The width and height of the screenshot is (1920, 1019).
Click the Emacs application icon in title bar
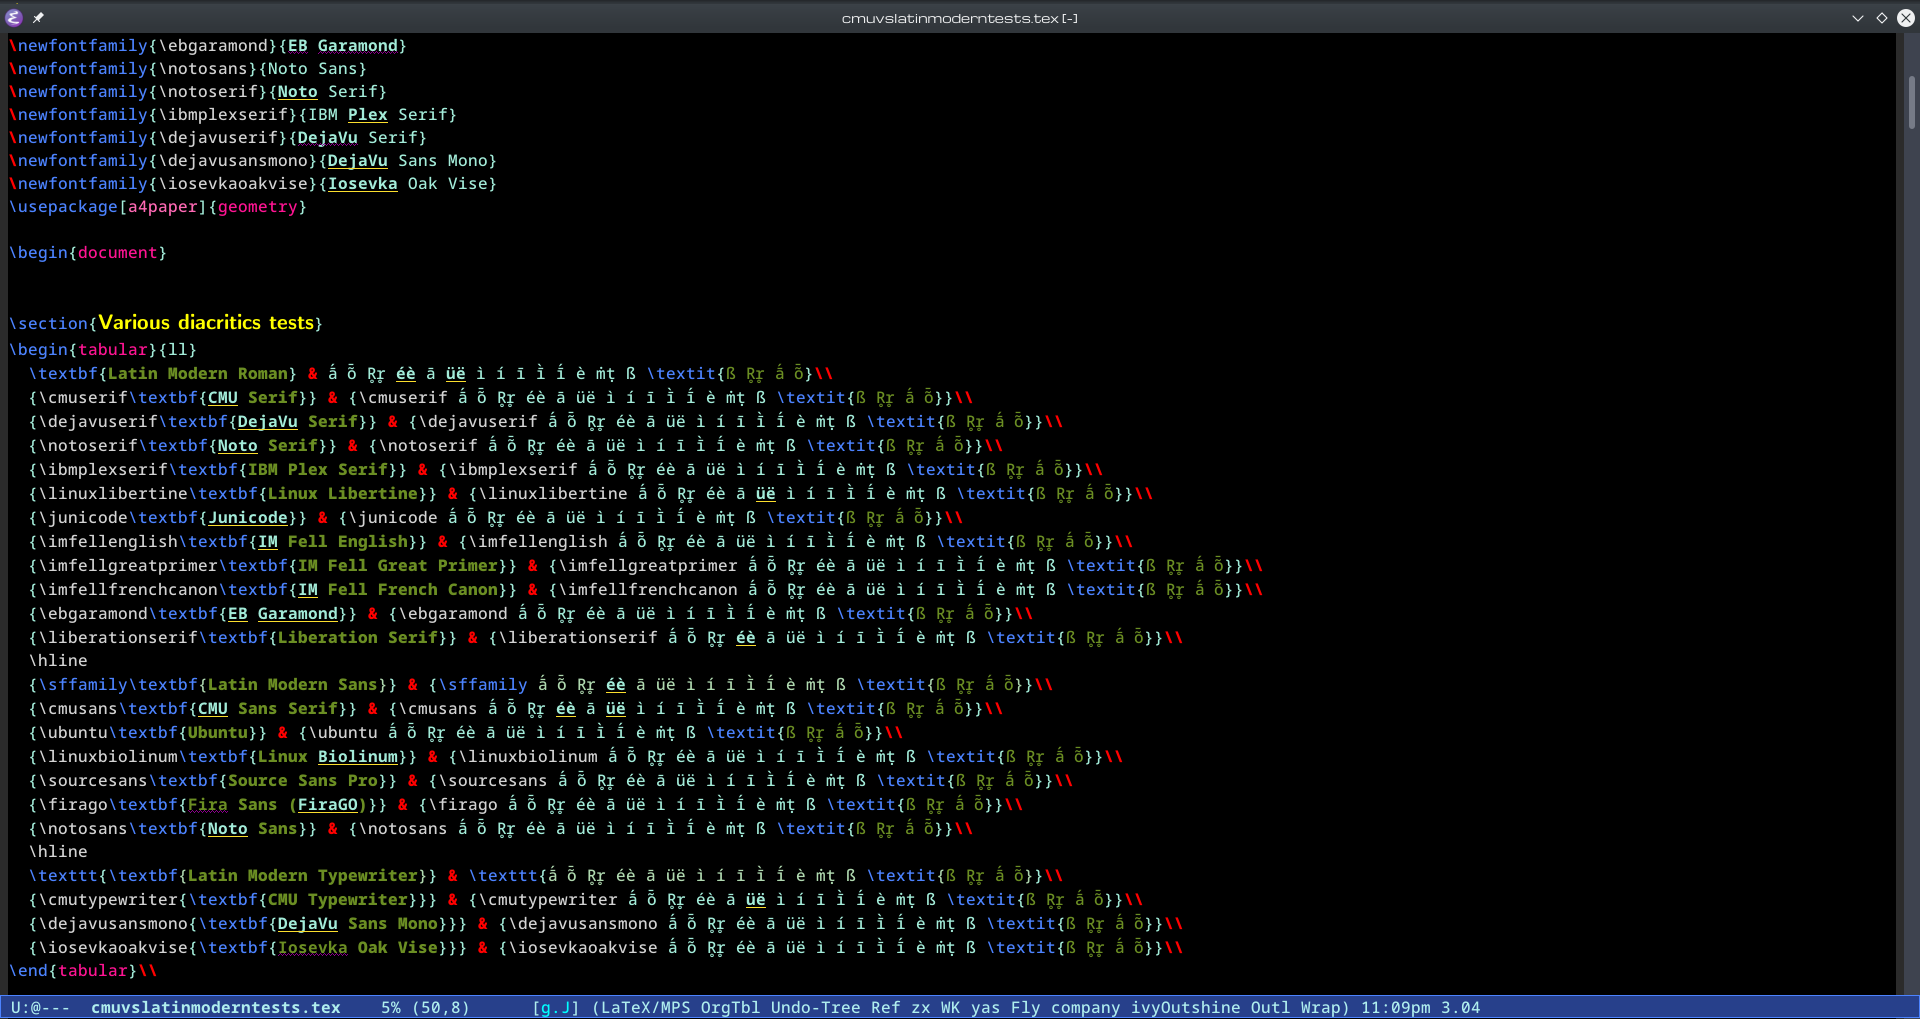(14, 17)
